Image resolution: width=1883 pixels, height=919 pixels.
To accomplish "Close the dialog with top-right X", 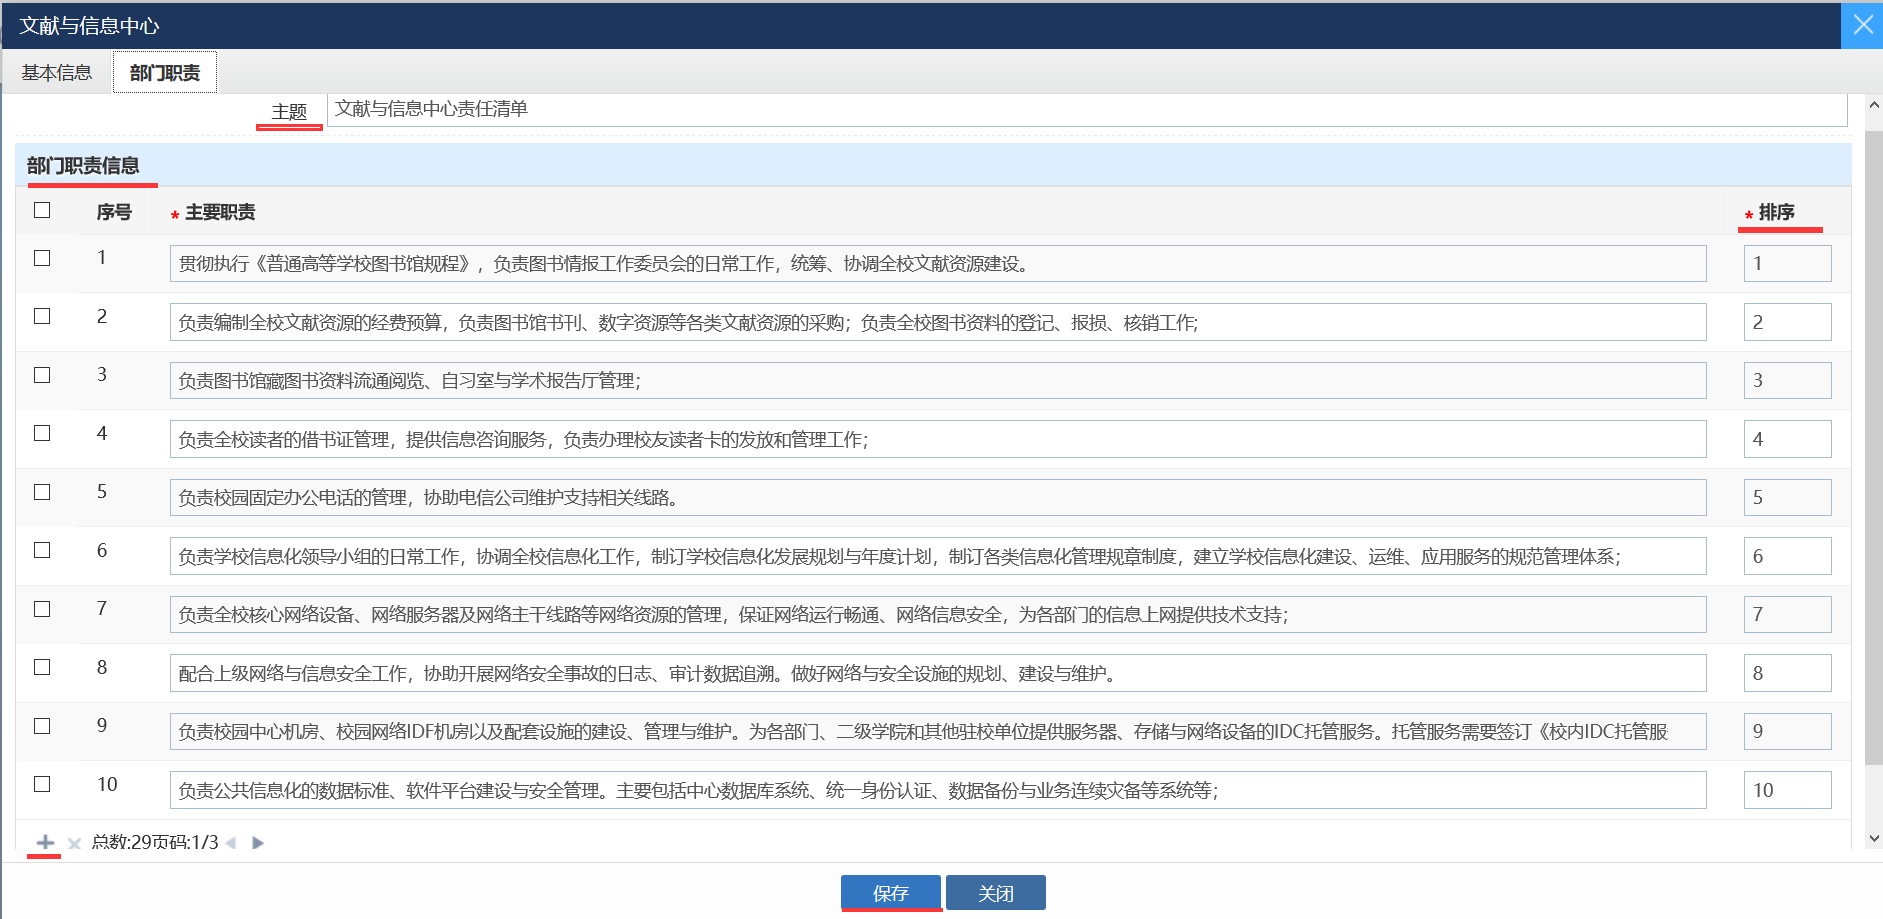I will 1862,25.
